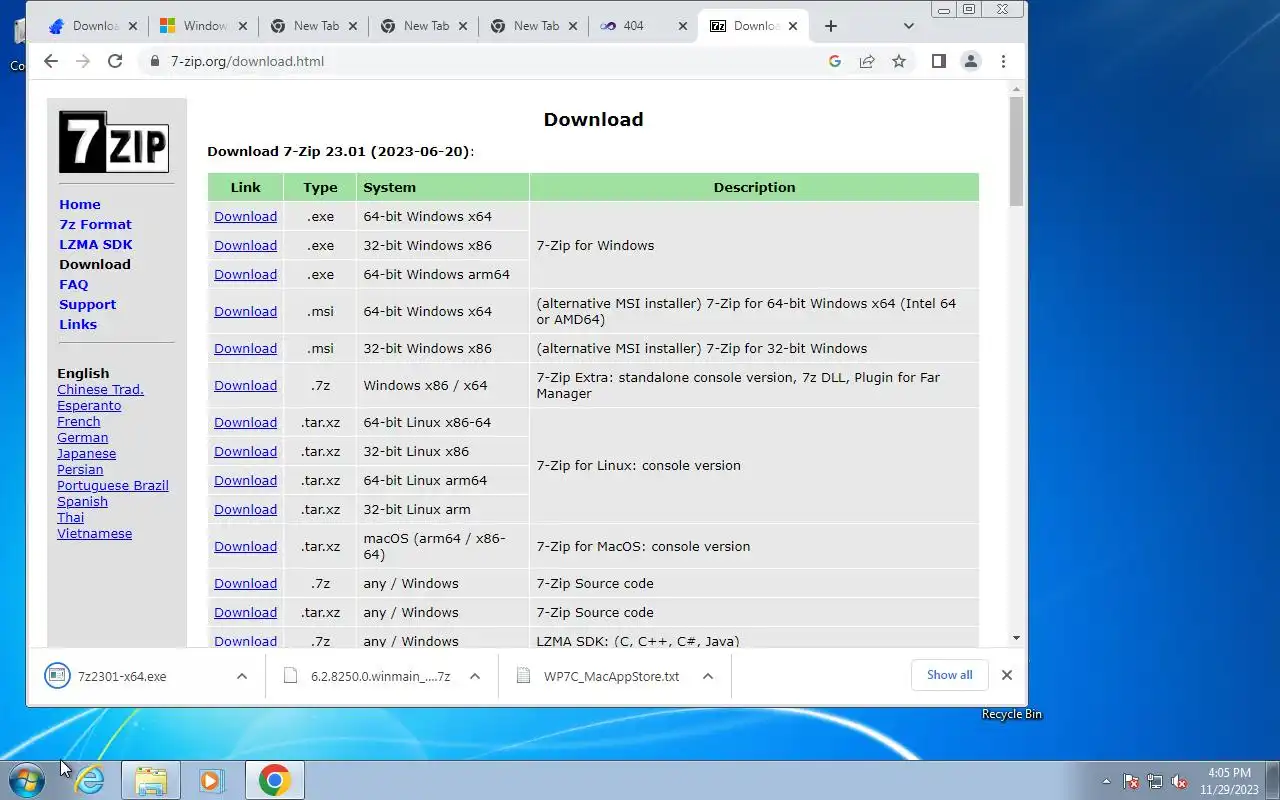Image resolution: width=1280 pixels, height=800 pixels.
Task: Download 64-bit Linux x86-64 tar.xz
Action: coord(245,422)
